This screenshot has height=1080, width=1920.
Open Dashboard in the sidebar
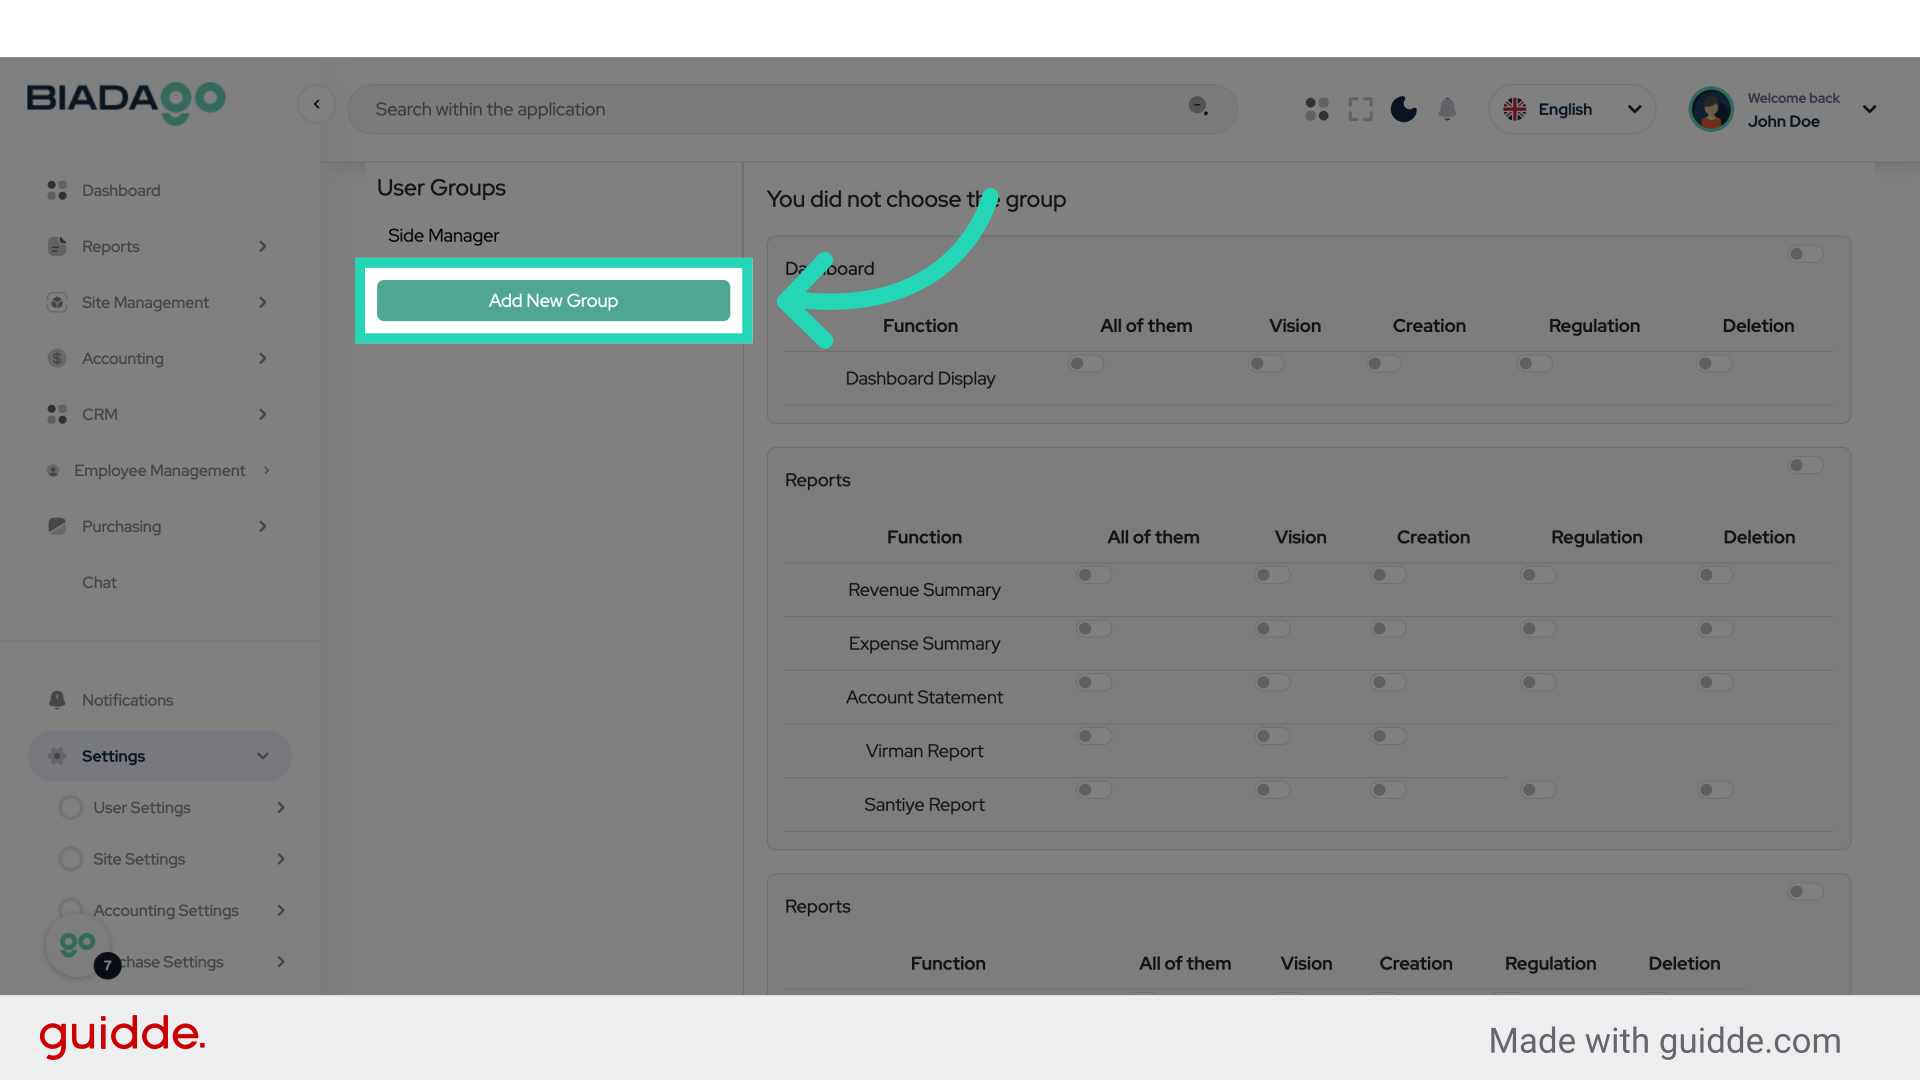coord(120,190)
